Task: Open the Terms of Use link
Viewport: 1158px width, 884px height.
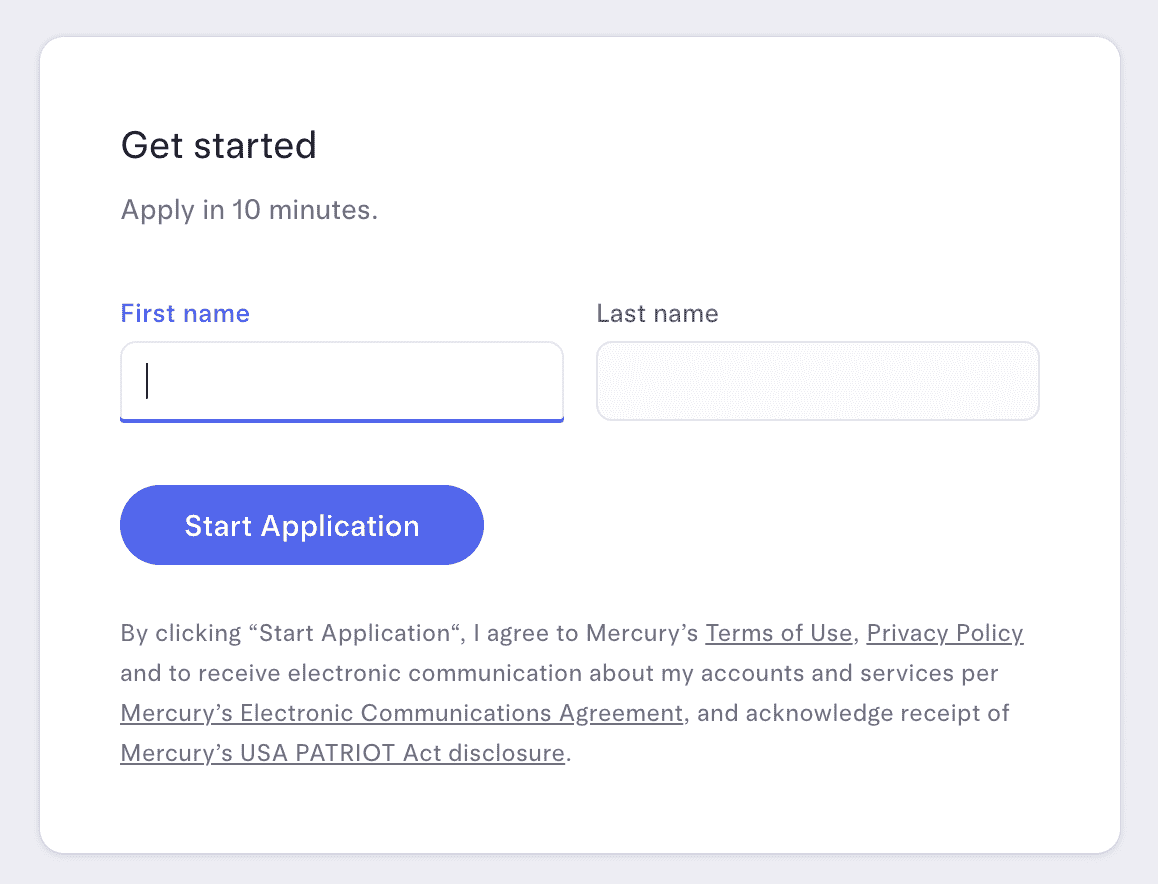Action: [x=778, y=633]
